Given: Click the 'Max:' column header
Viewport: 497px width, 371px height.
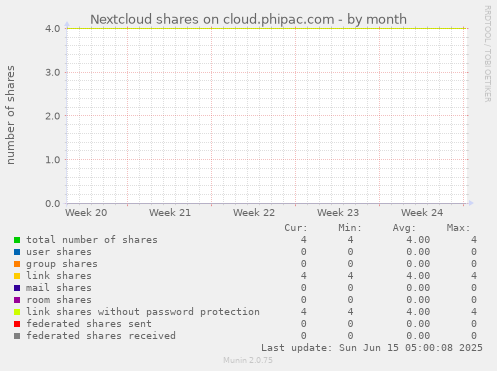Looking at the screenshot, I should pos(458,228).
